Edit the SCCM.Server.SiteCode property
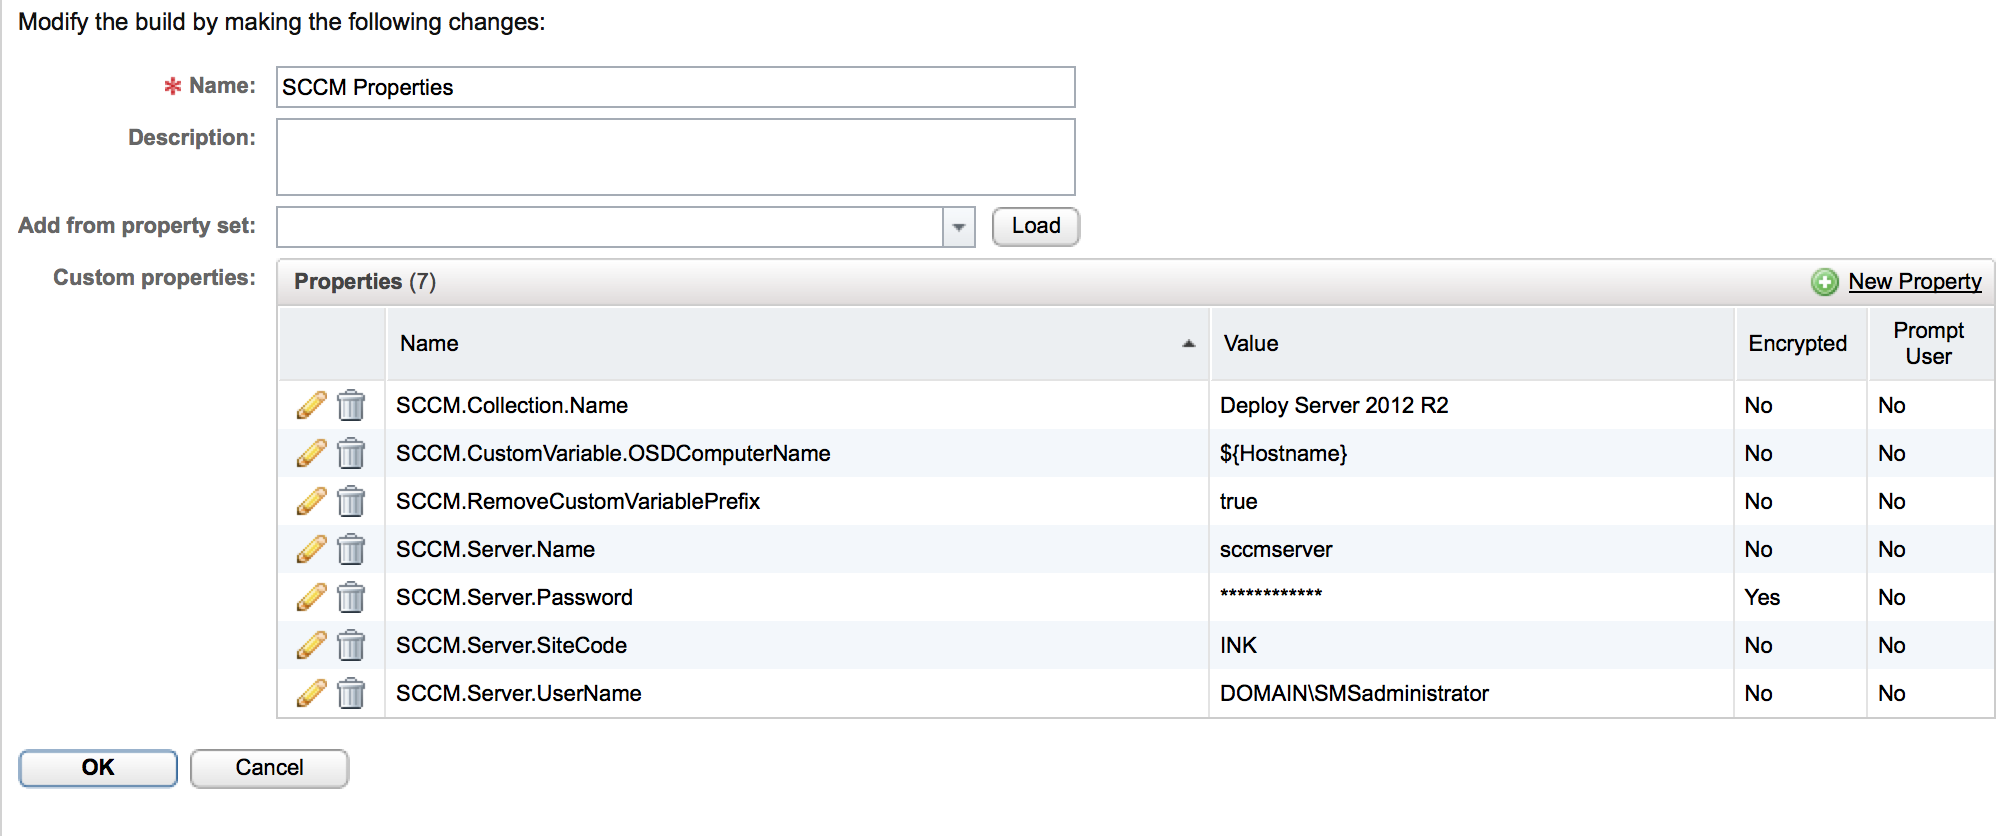 (x=311, y=645)
